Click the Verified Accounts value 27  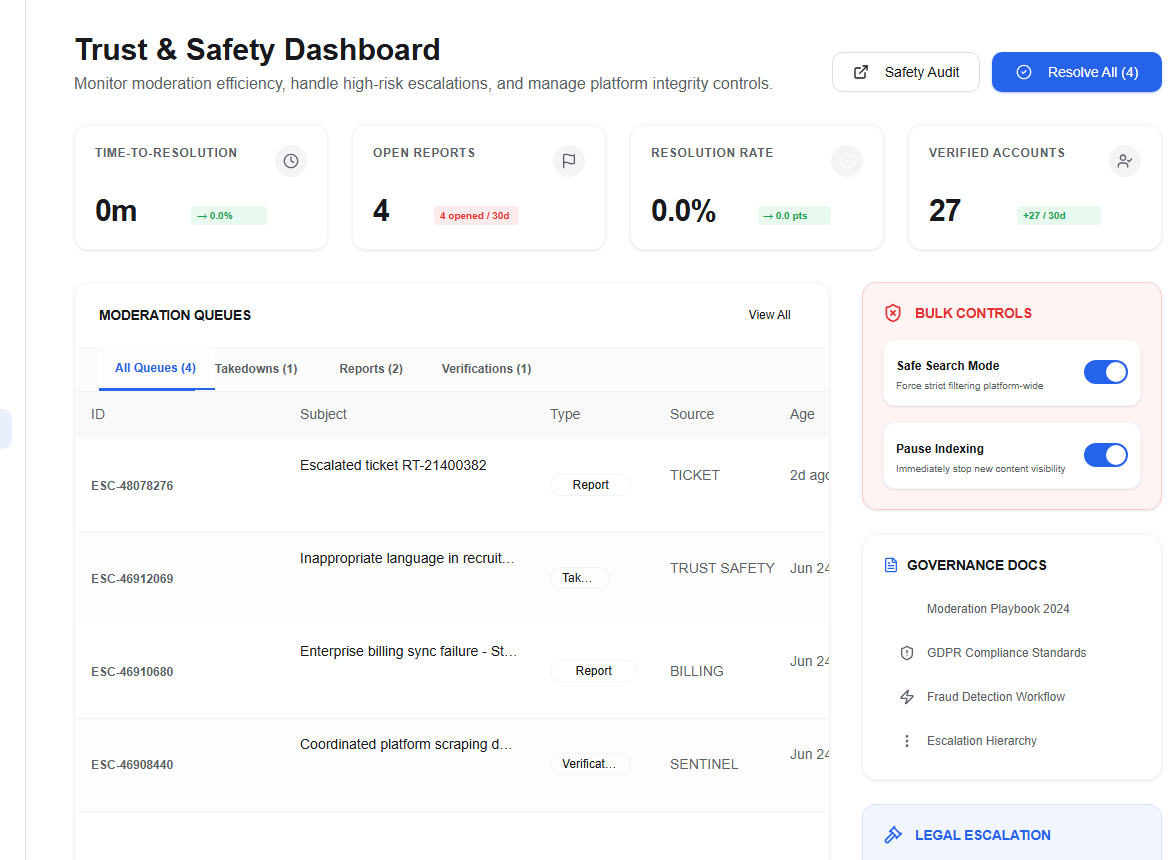945,211
